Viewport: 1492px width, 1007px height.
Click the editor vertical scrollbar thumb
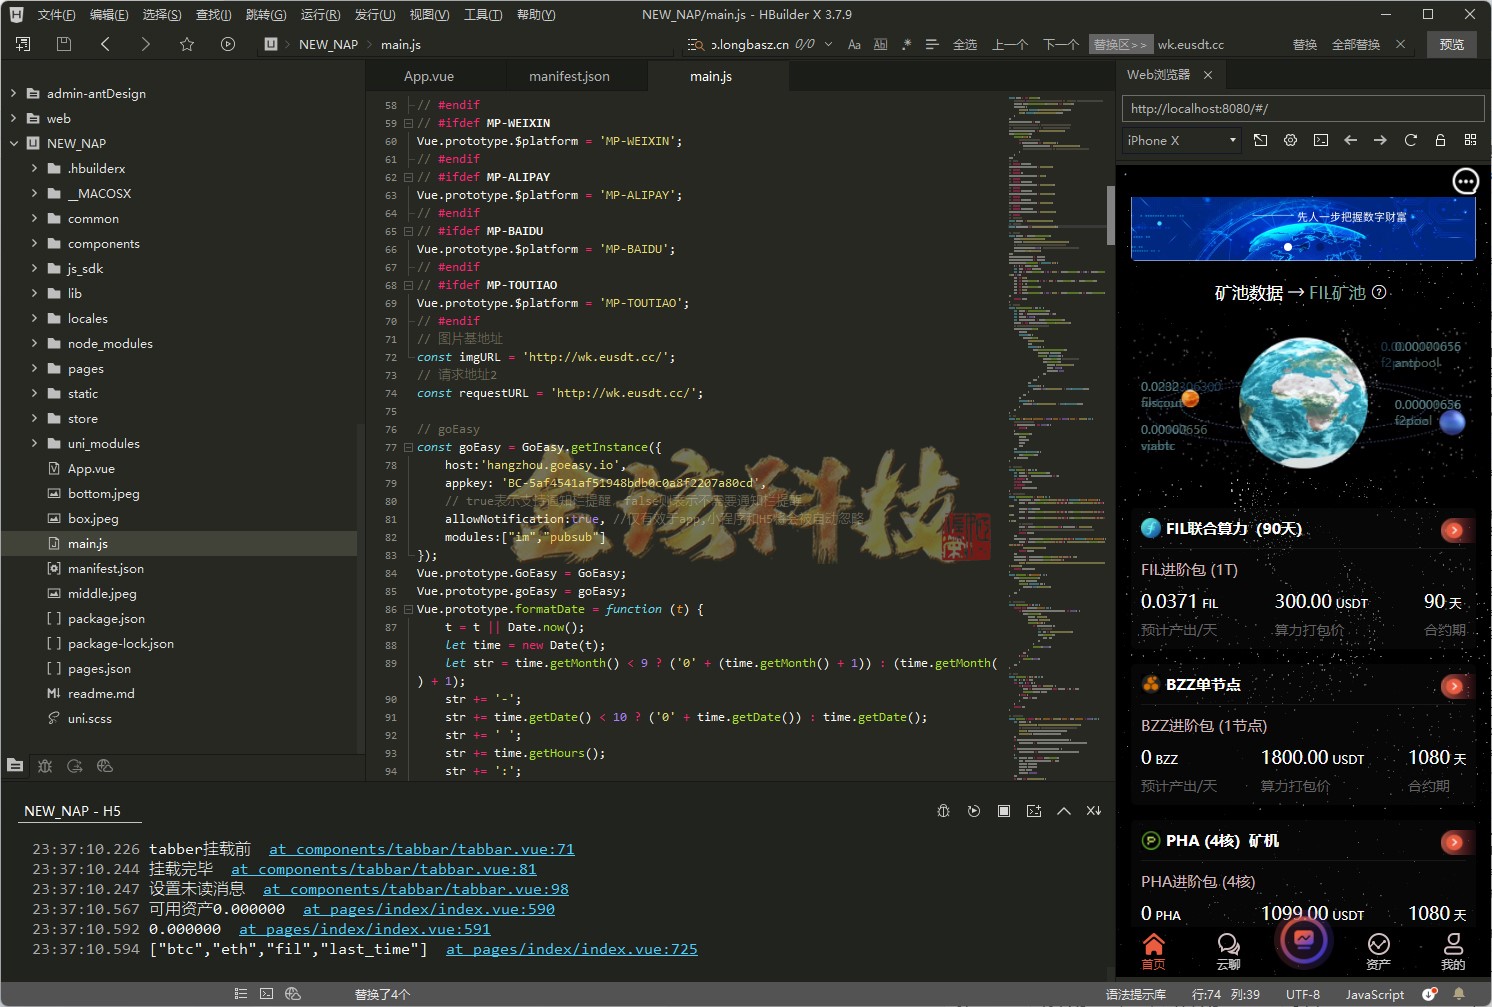pyautogui.click(x=1110, y=214)
